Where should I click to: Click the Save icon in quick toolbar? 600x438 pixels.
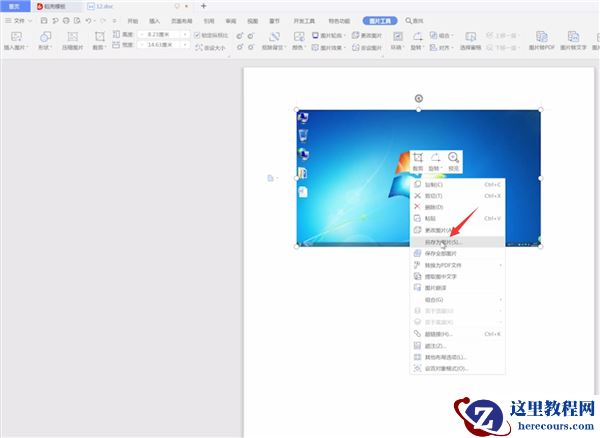(x=44, y=21)
